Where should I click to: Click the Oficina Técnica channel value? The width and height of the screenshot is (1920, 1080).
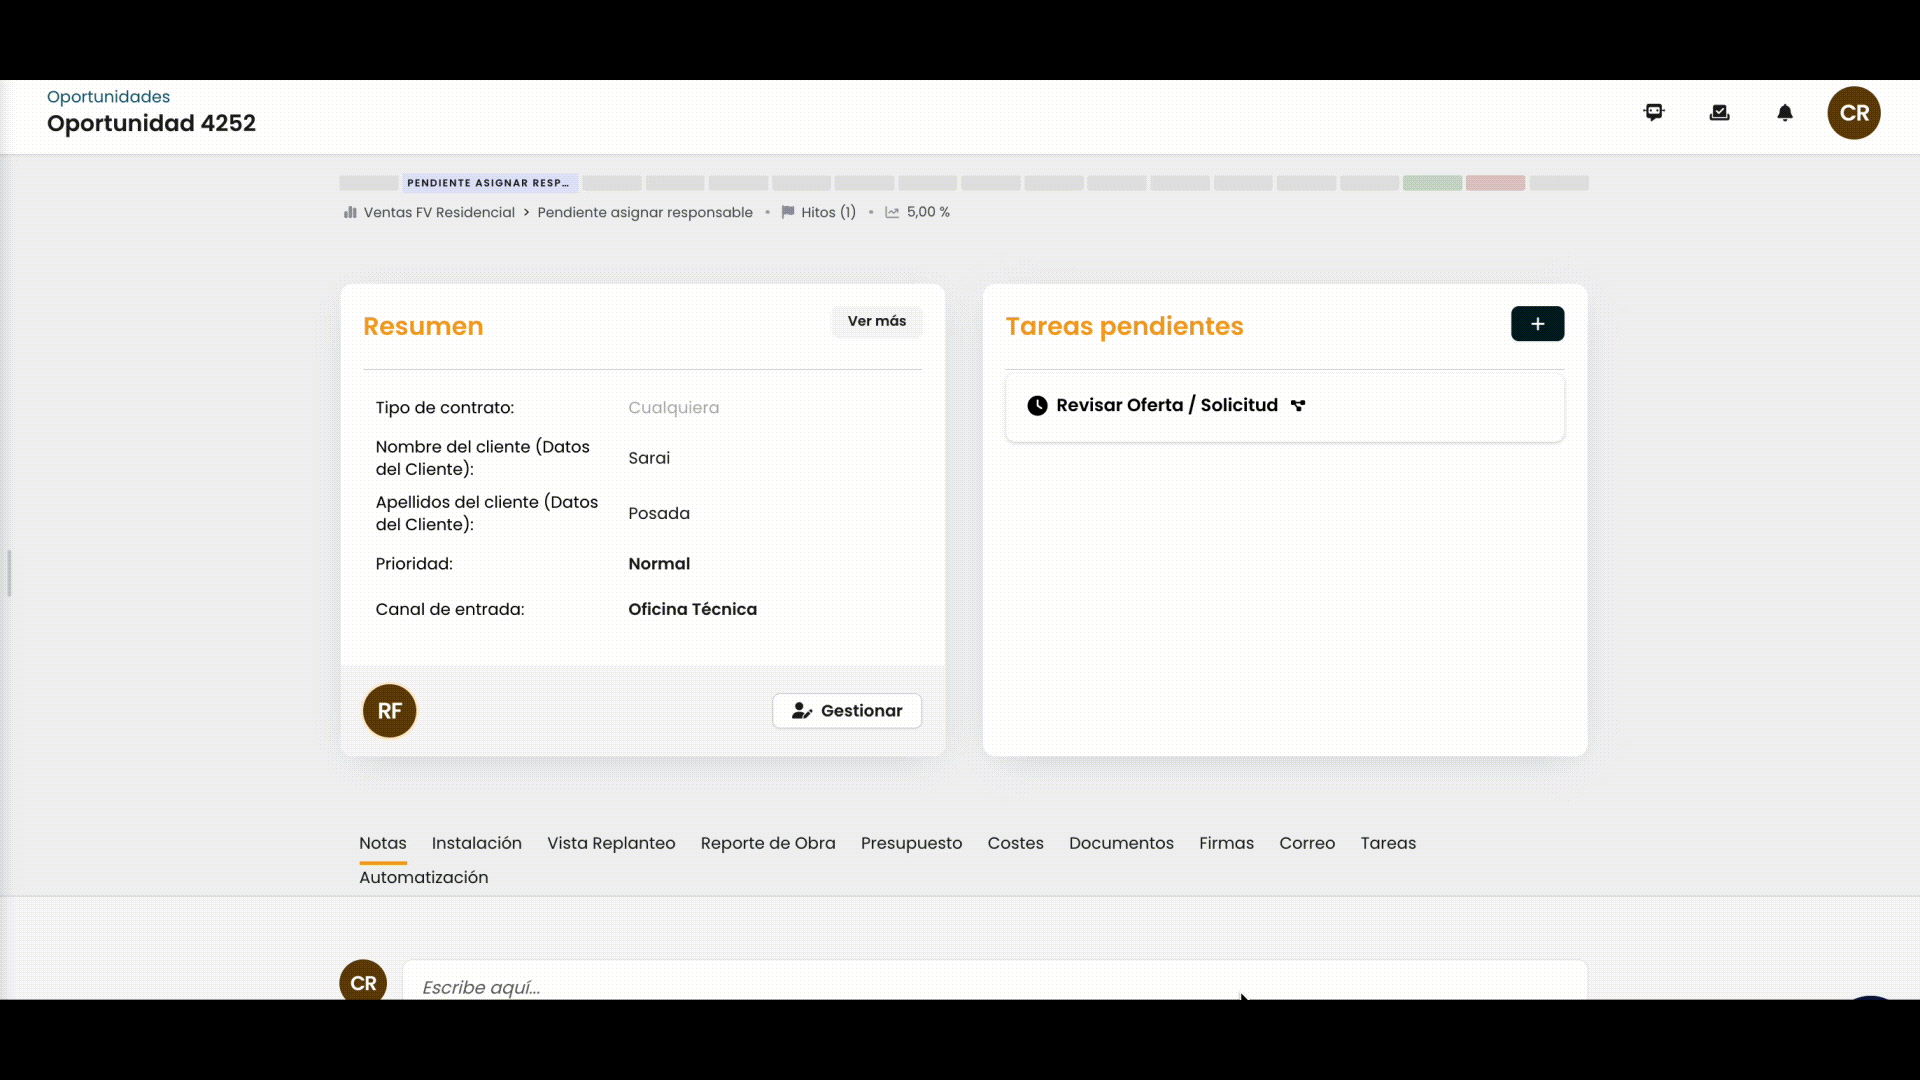[x=692, y=609]
